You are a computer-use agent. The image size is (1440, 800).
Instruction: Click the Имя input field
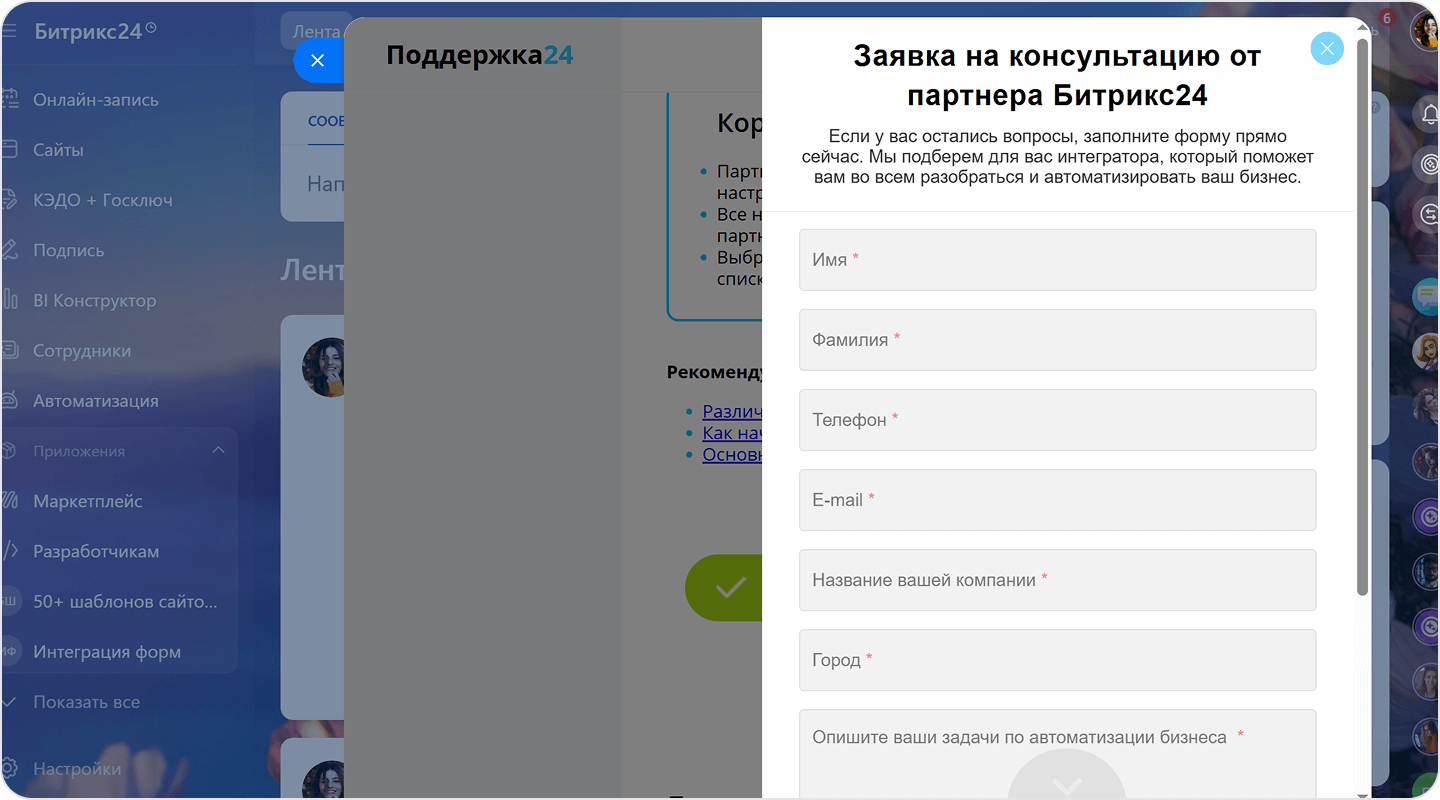point(1057,260)
